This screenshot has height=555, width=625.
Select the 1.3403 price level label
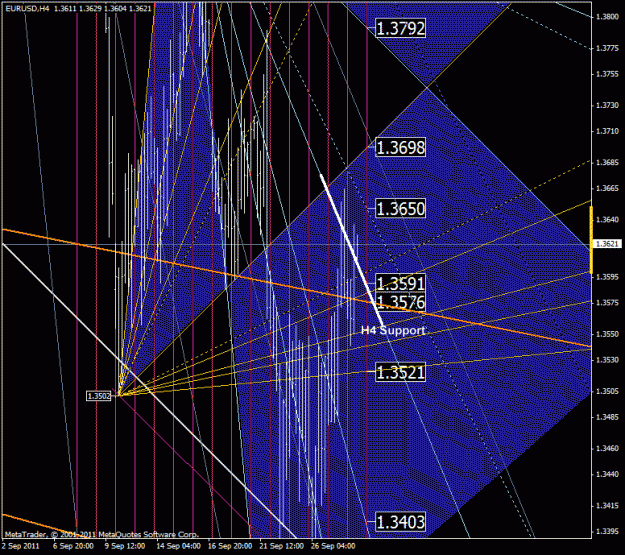(401, 522)
